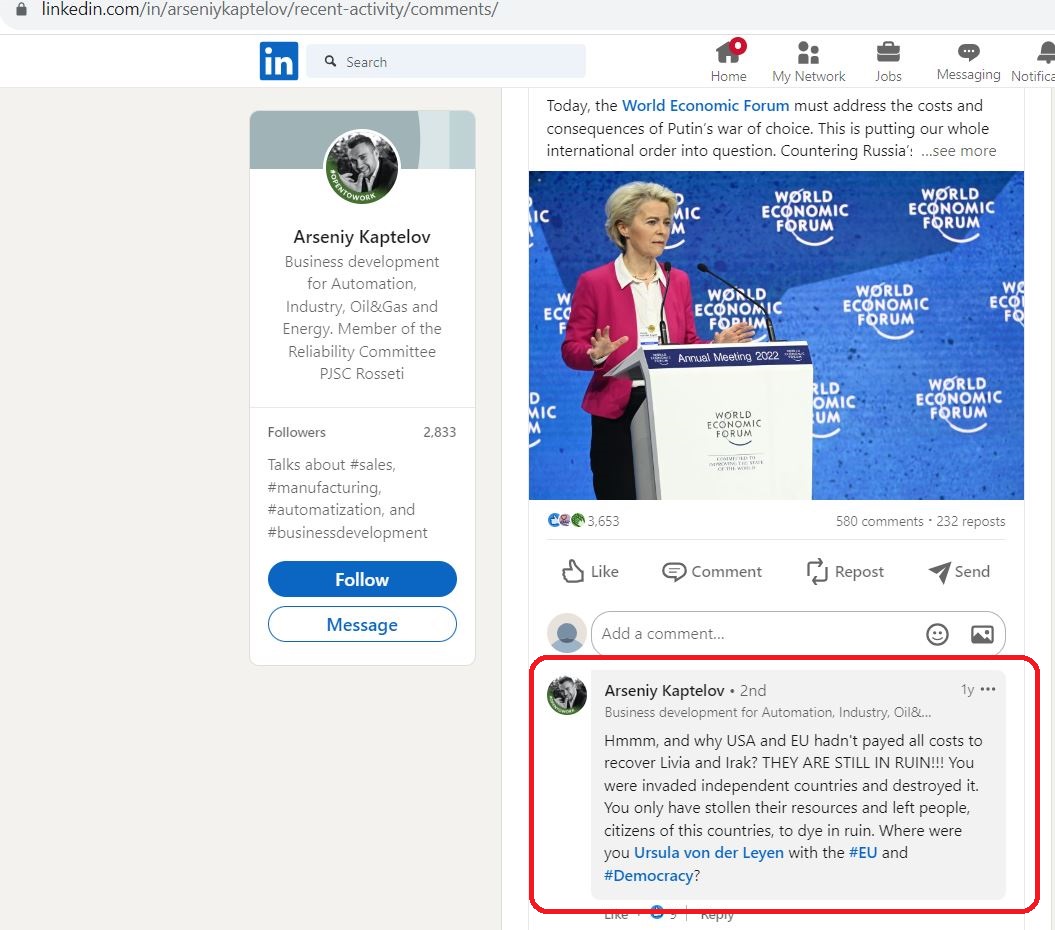The image size is (1055, 930).
Task: Click the magnifying glass search icon
Action: (x=330, y=61)
